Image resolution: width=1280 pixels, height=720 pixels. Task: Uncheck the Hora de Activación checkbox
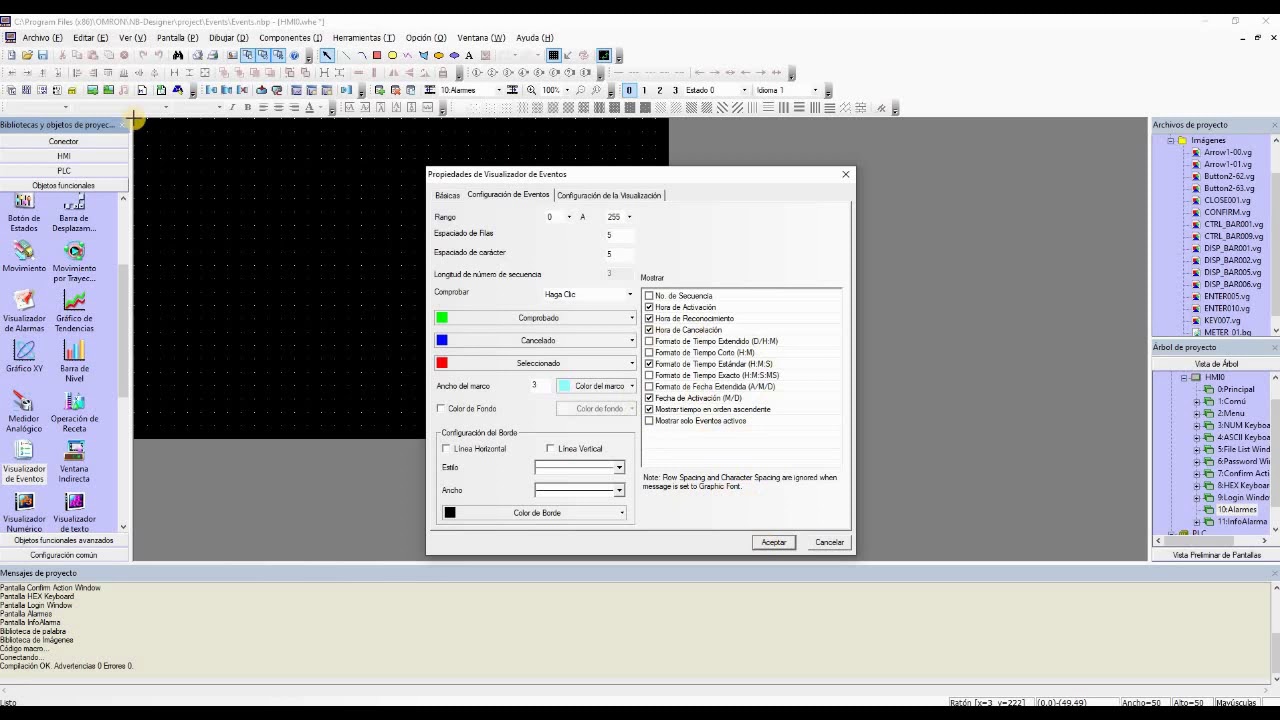pos(649,307)
